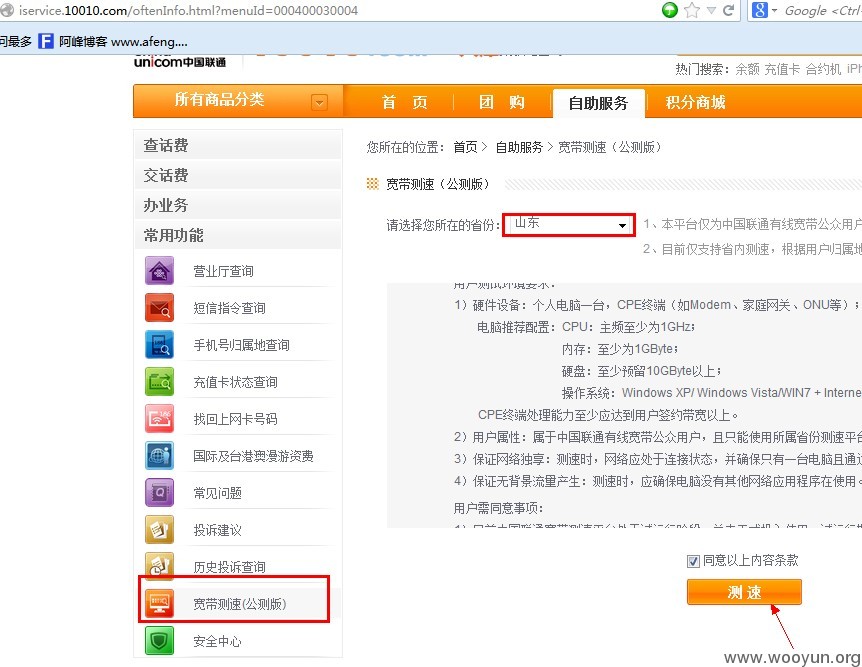862x667 pixels.
Task: Open the 团购 navigation tab
Action: [501, 102]
